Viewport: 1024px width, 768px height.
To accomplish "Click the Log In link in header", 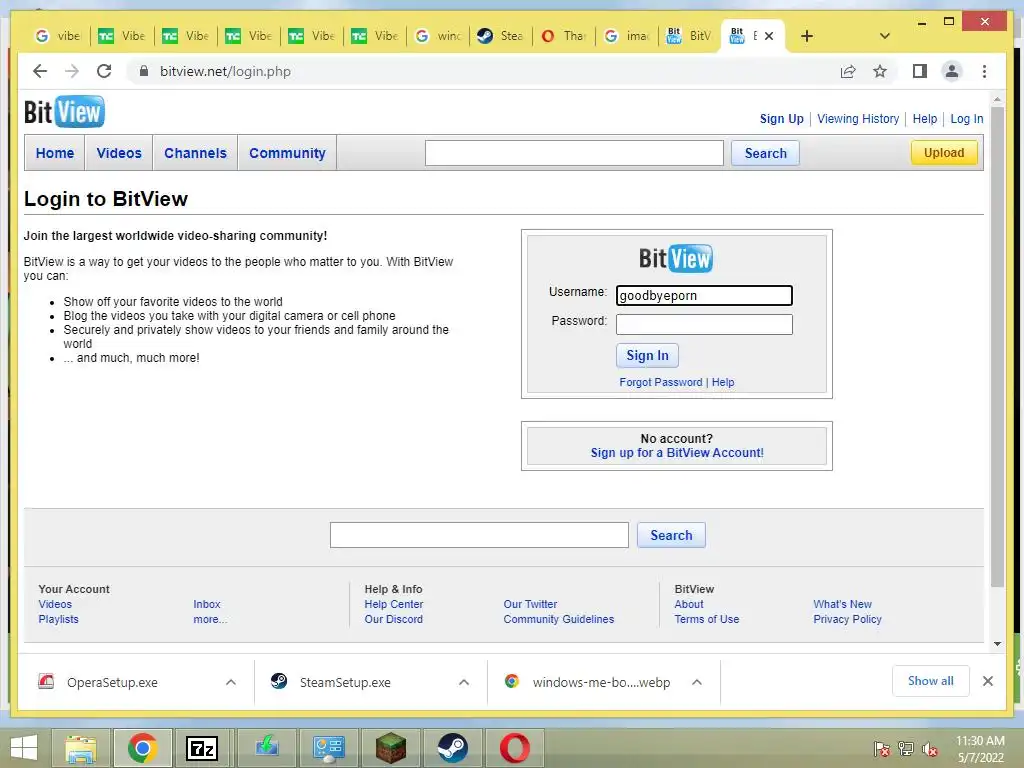I will click(967, 119).
